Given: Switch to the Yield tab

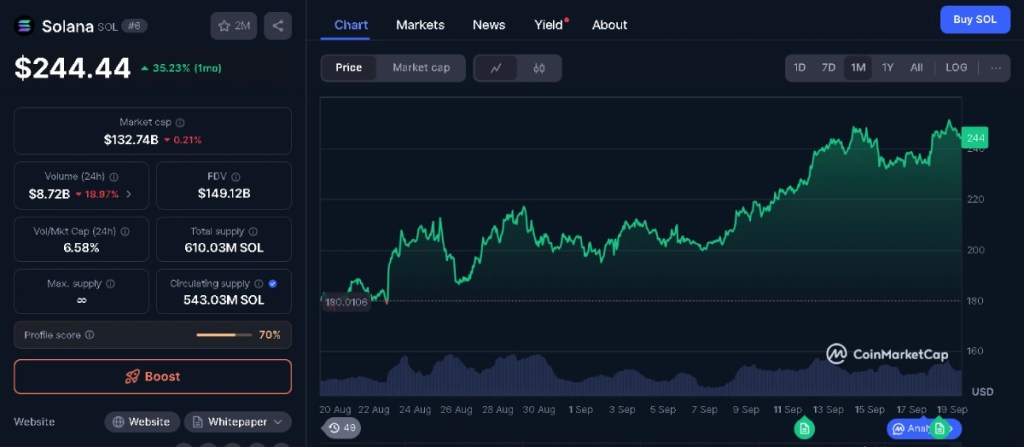Looking at the screenshot, I should tap(548, 25).
